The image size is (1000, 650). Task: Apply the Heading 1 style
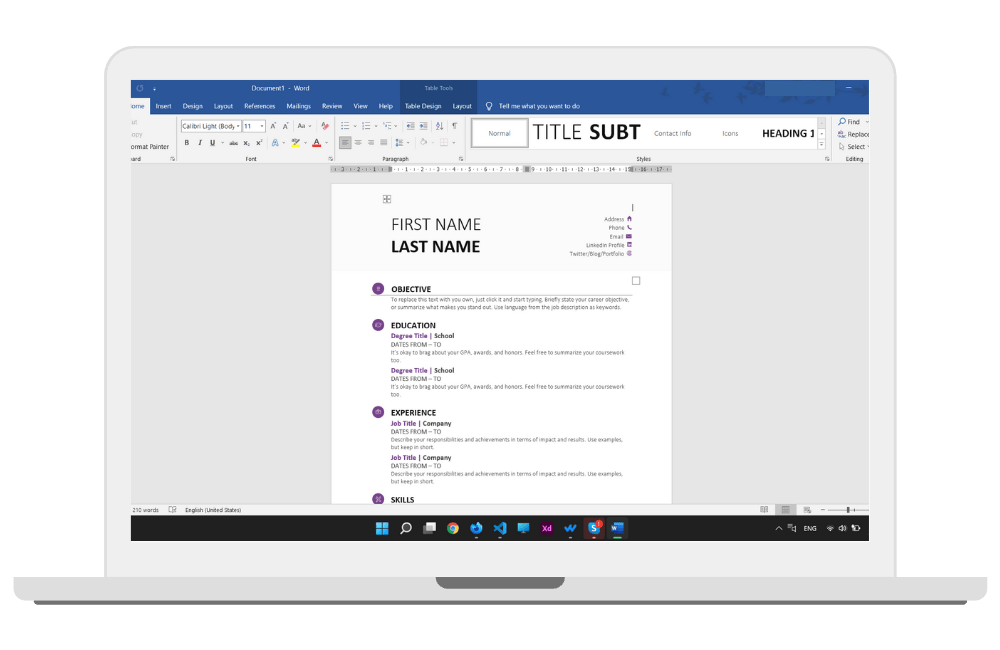(788, 133)
